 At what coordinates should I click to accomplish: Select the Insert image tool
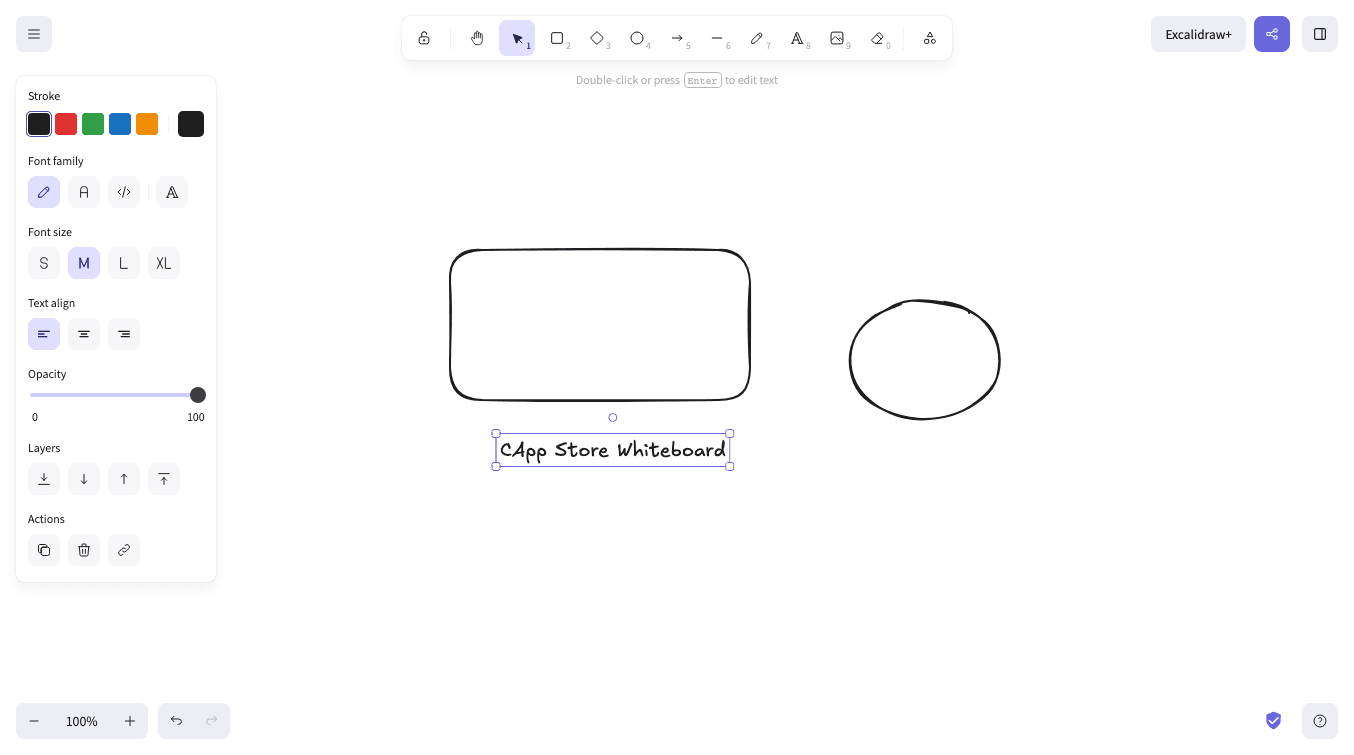click(837, 38)
